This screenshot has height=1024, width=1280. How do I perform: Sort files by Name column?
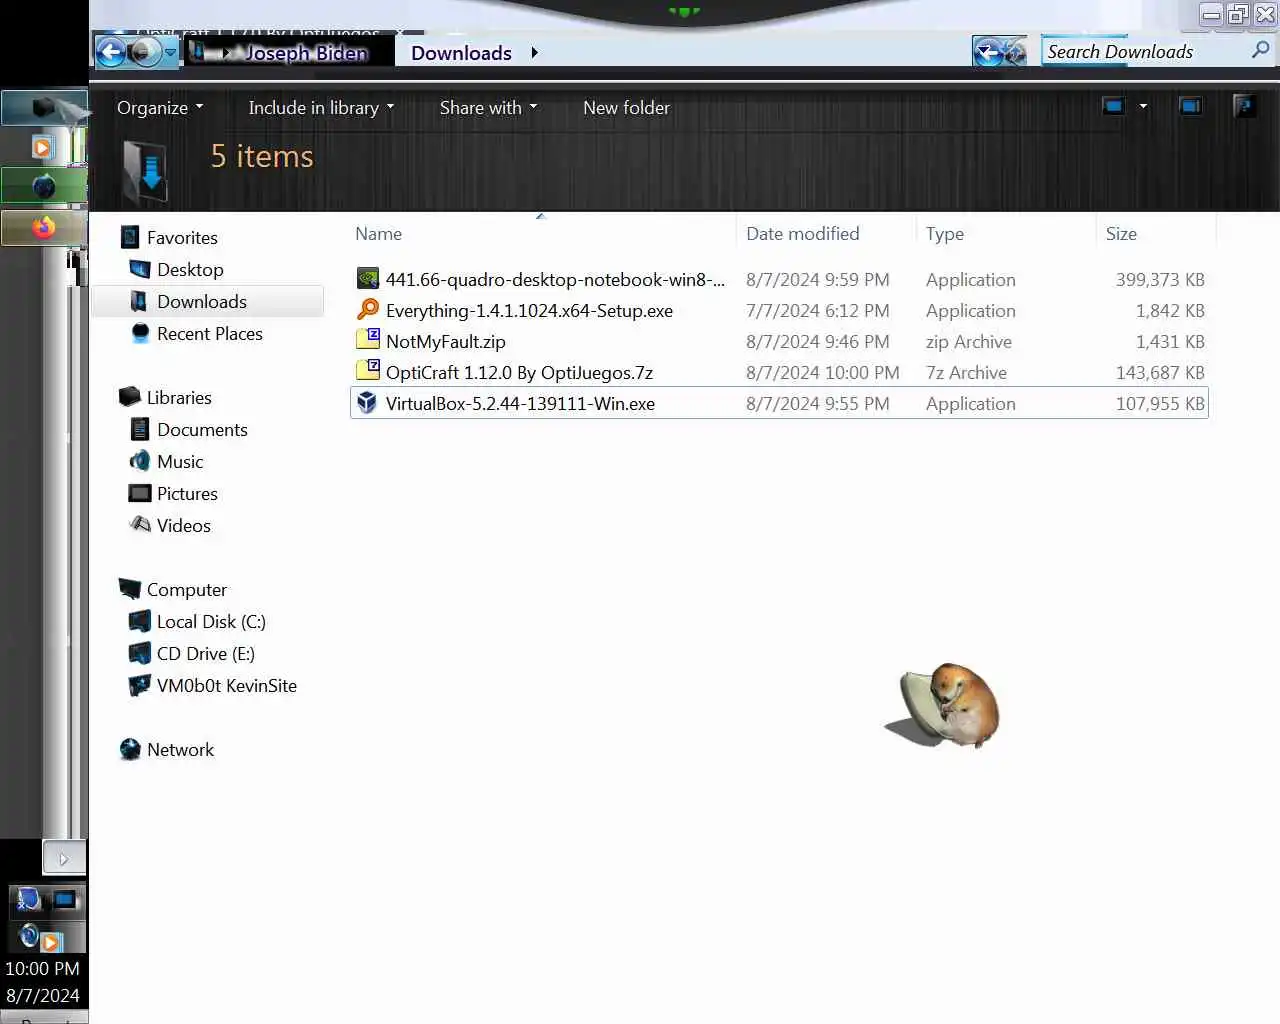coord(541,233)
